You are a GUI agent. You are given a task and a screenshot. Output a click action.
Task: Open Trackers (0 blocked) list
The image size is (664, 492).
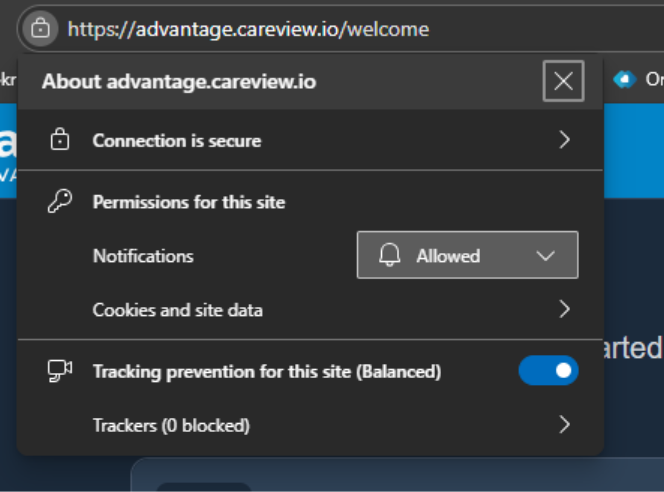click(x=171, y=425)
